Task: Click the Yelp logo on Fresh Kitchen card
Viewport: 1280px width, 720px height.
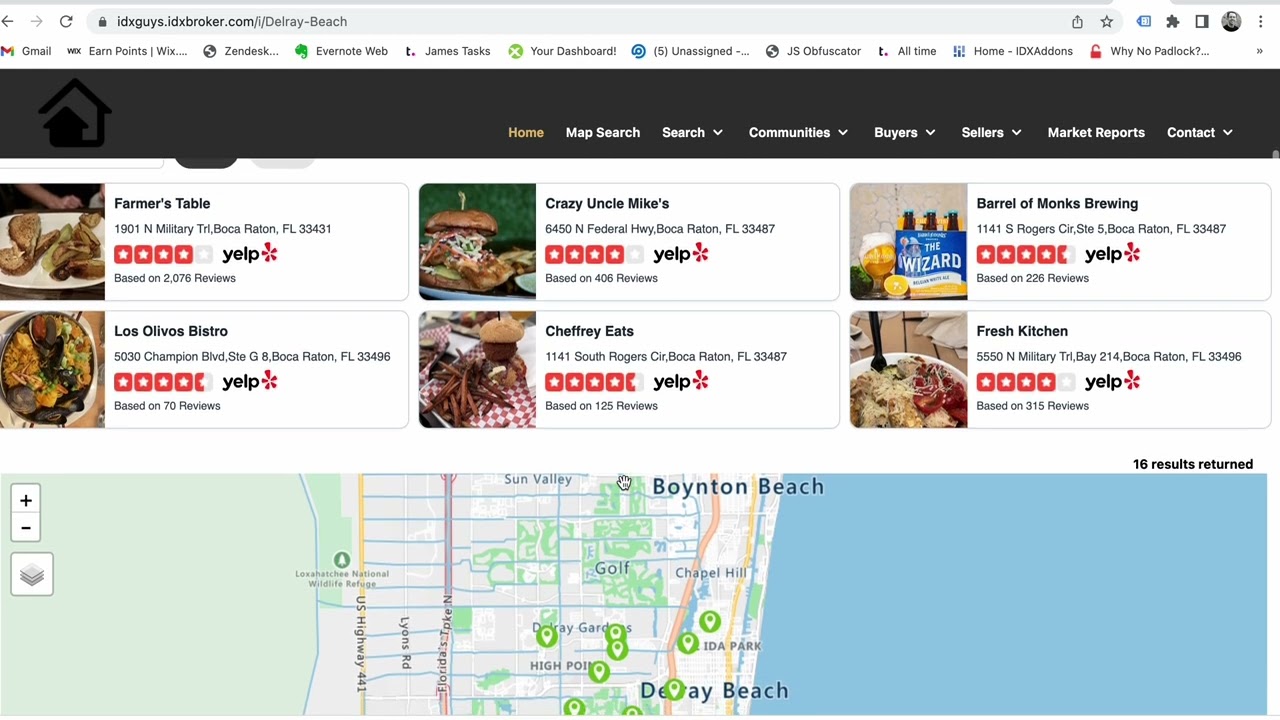Action: (x=1112, y=382)
